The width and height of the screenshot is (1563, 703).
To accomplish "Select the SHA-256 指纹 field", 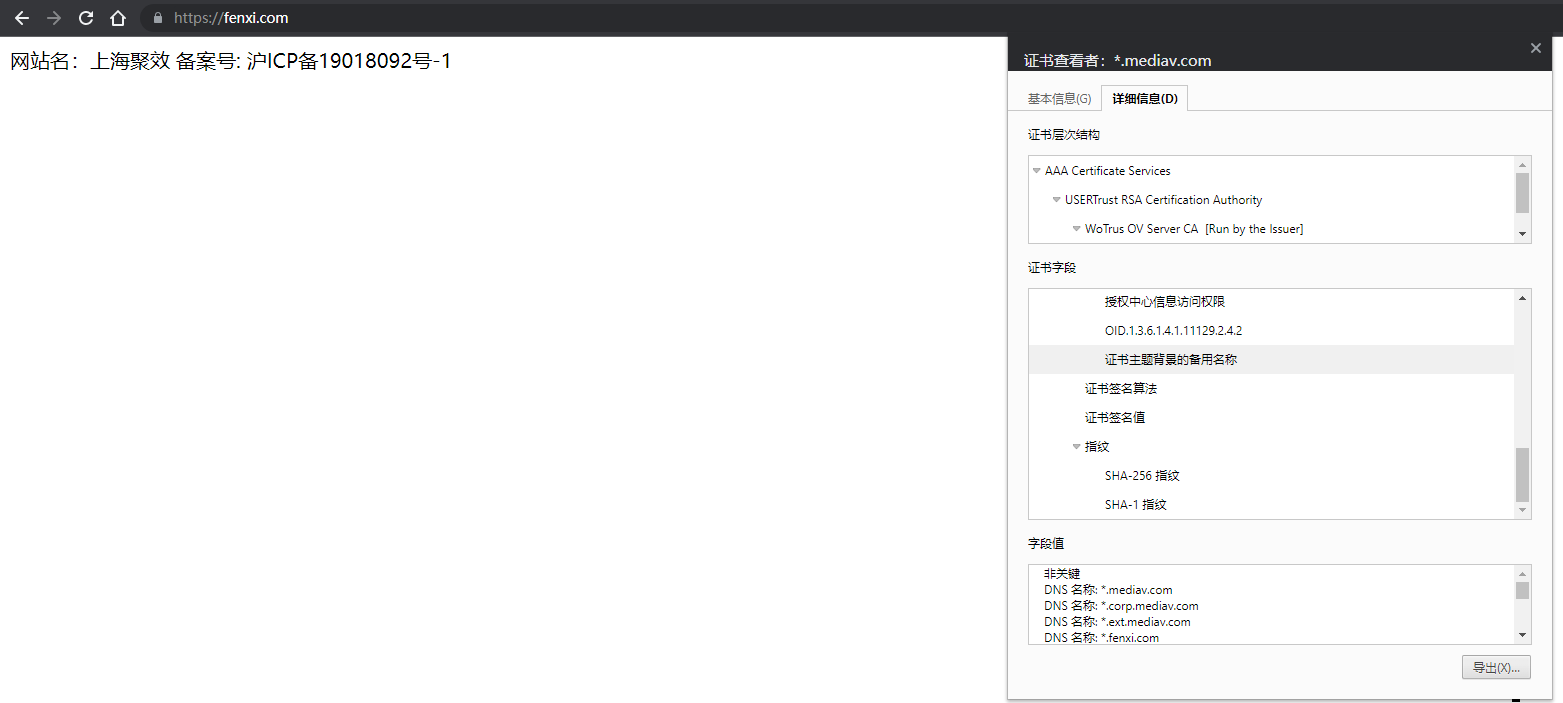I will point(1141,475).
